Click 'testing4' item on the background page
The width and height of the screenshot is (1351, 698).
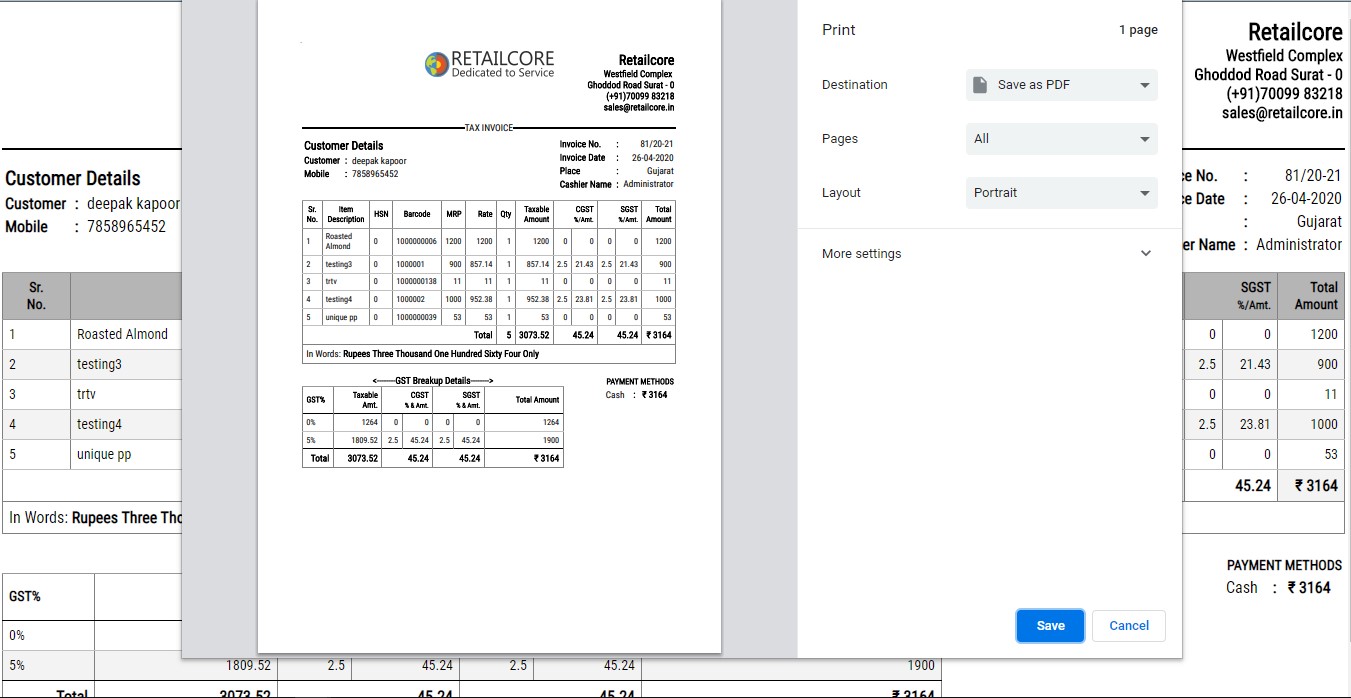(99, 424)
